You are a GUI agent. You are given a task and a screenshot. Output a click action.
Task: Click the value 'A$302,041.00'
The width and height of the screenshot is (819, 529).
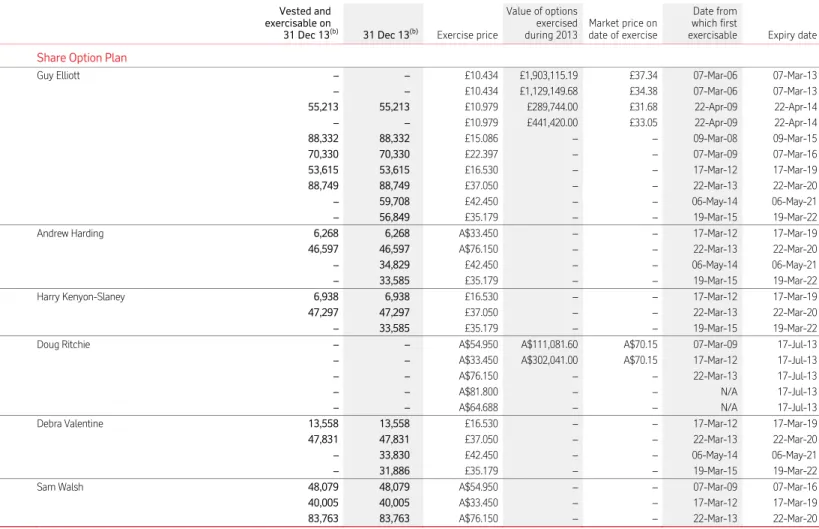point(549,360)
